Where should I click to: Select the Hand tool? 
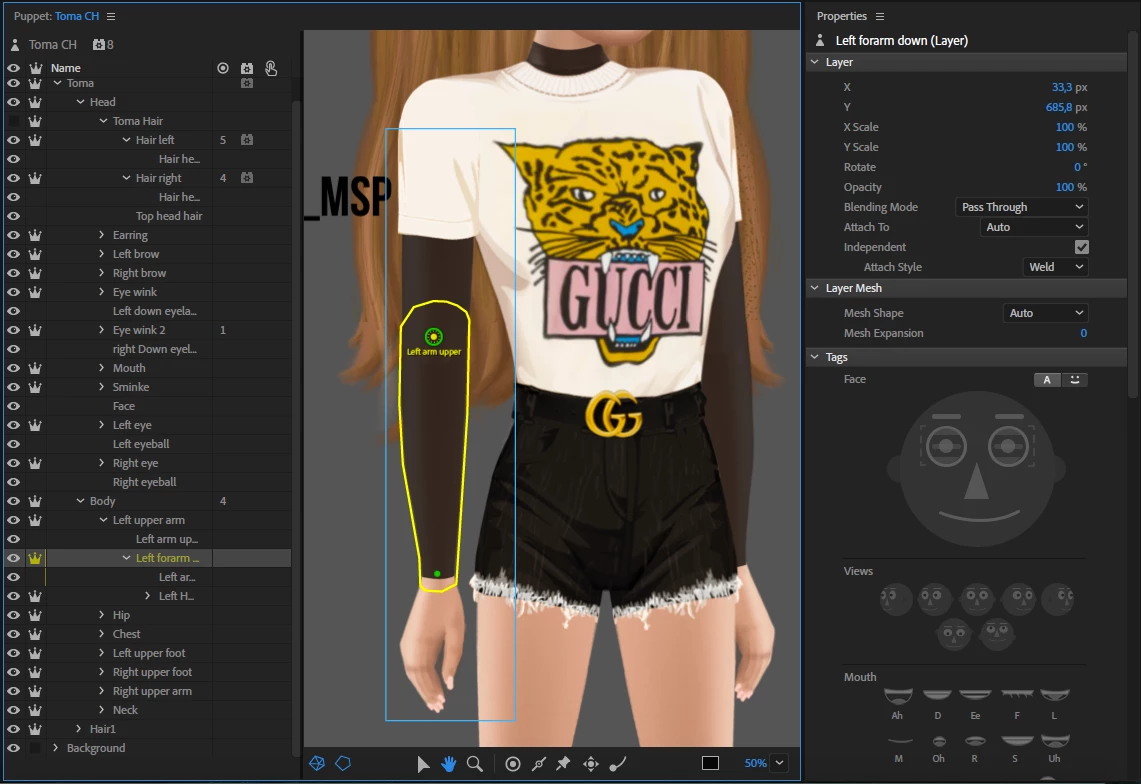448,764
